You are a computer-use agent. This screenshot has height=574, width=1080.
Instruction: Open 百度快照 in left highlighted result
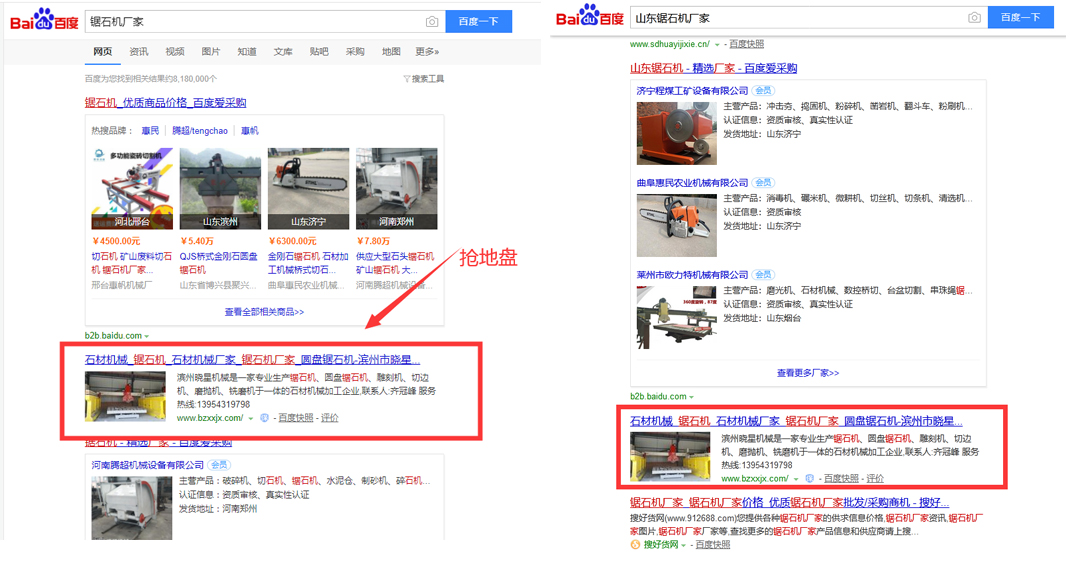pos(295,418)
